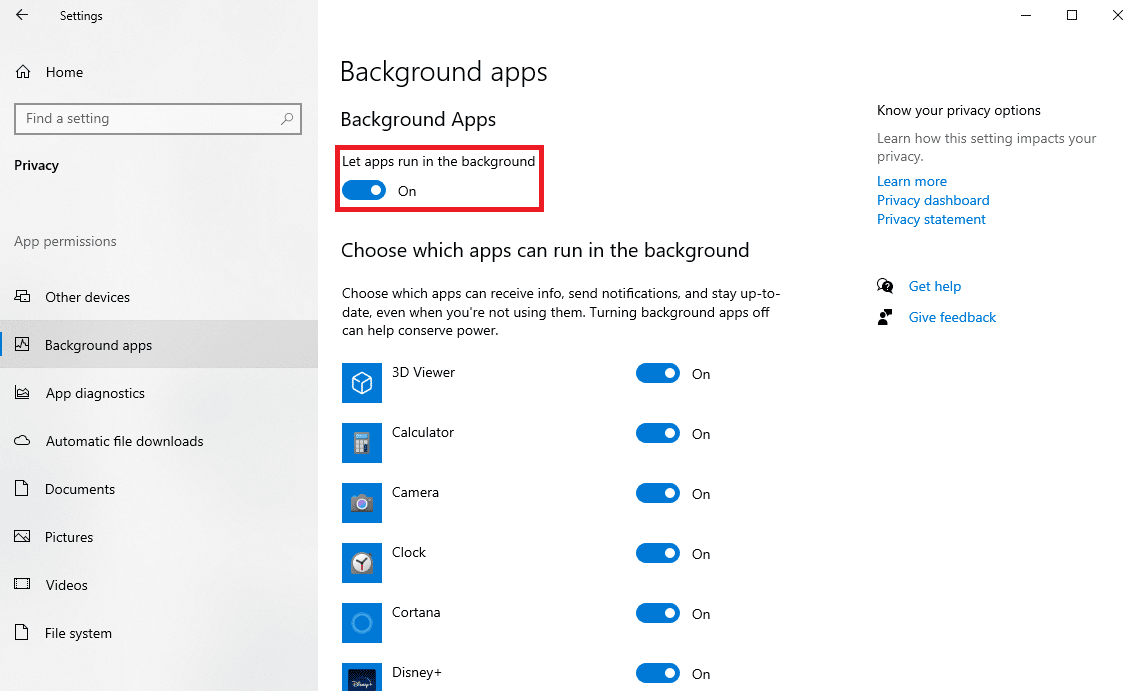The image size is (1139, 691).
Task: Click the Disney+ app name
Action: point(416,672)
